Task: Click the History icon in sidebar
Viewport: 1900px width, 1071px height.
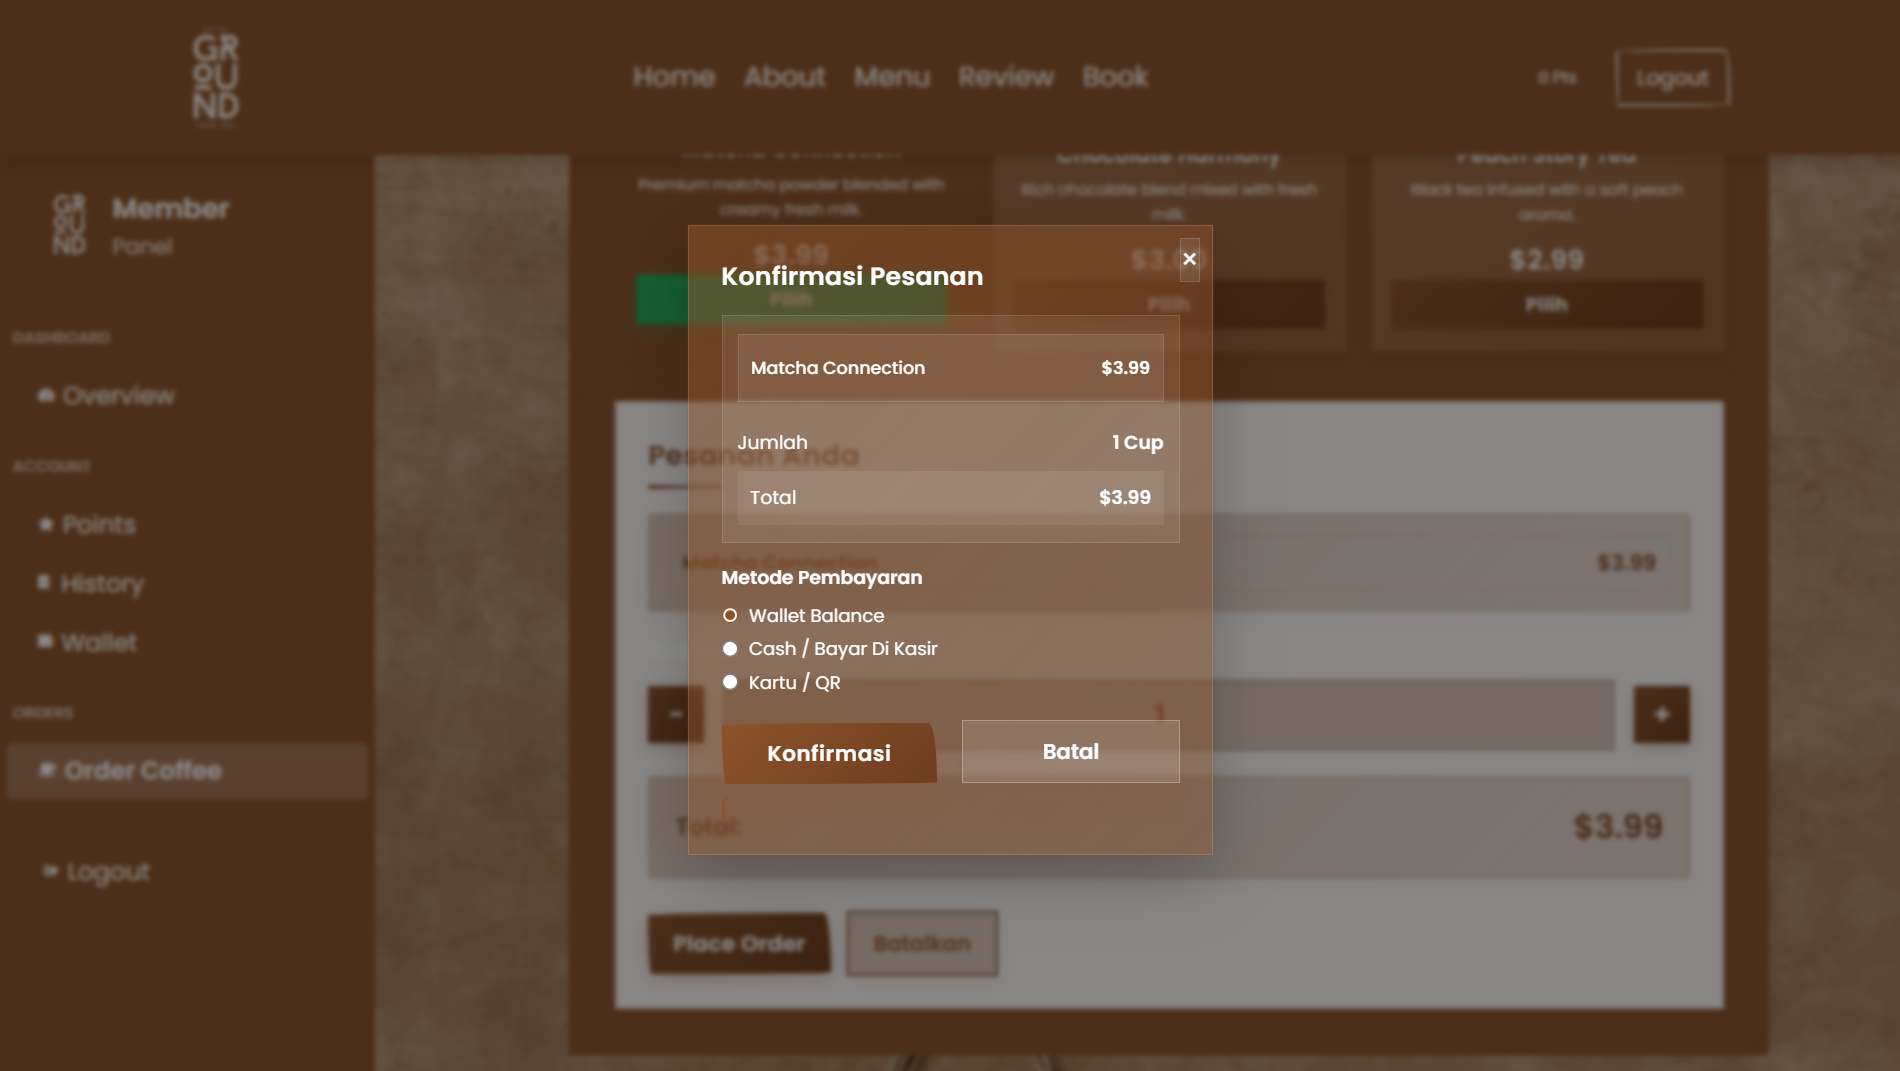Action: [x=44, y=583]
